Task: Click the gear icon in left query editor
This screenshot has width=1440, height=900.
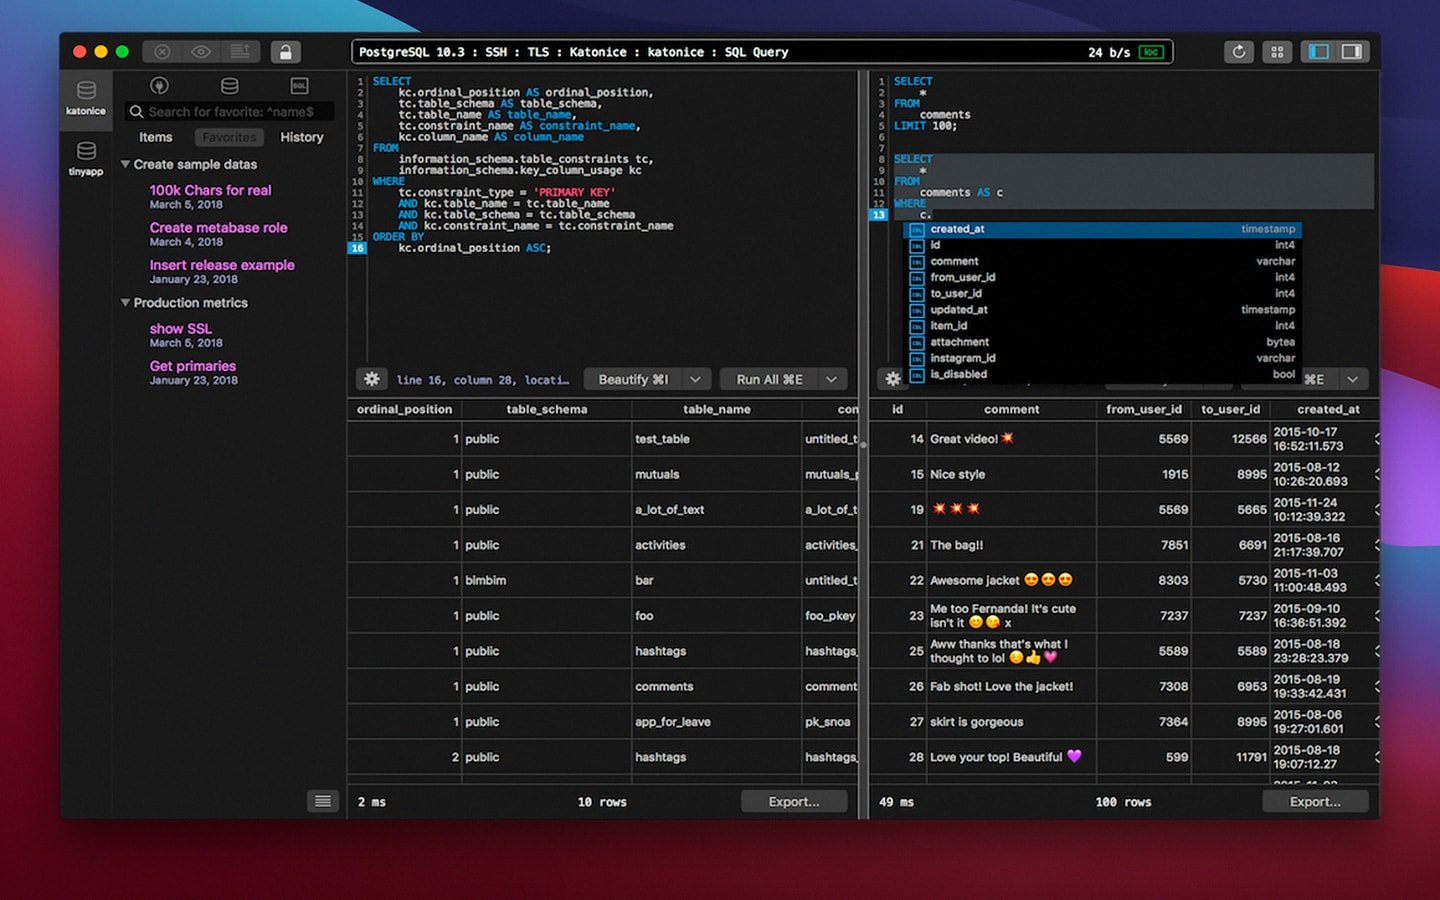Action: coord(372,379)
